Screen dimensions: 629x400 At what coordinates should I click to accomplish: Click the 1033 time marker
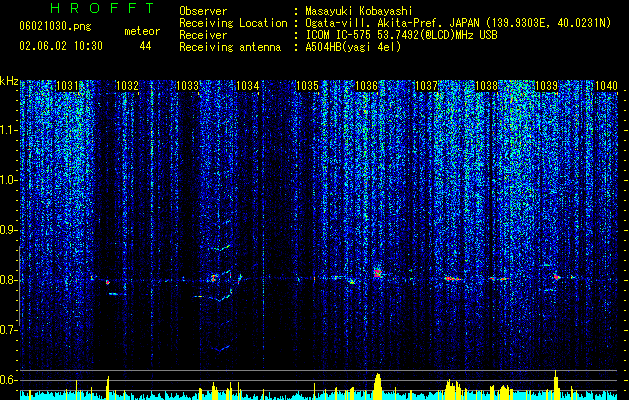coord(187,86)
